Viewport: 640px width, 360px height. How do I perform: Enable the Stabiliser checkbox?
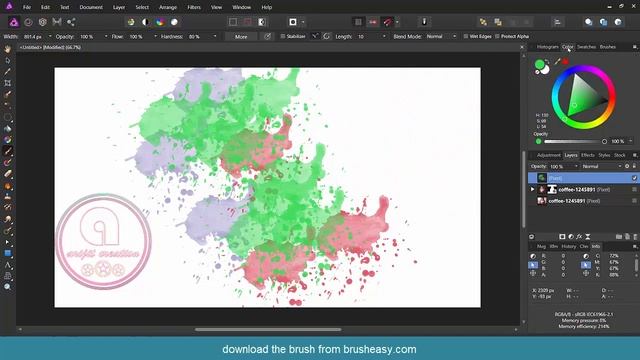pos(282,36)
